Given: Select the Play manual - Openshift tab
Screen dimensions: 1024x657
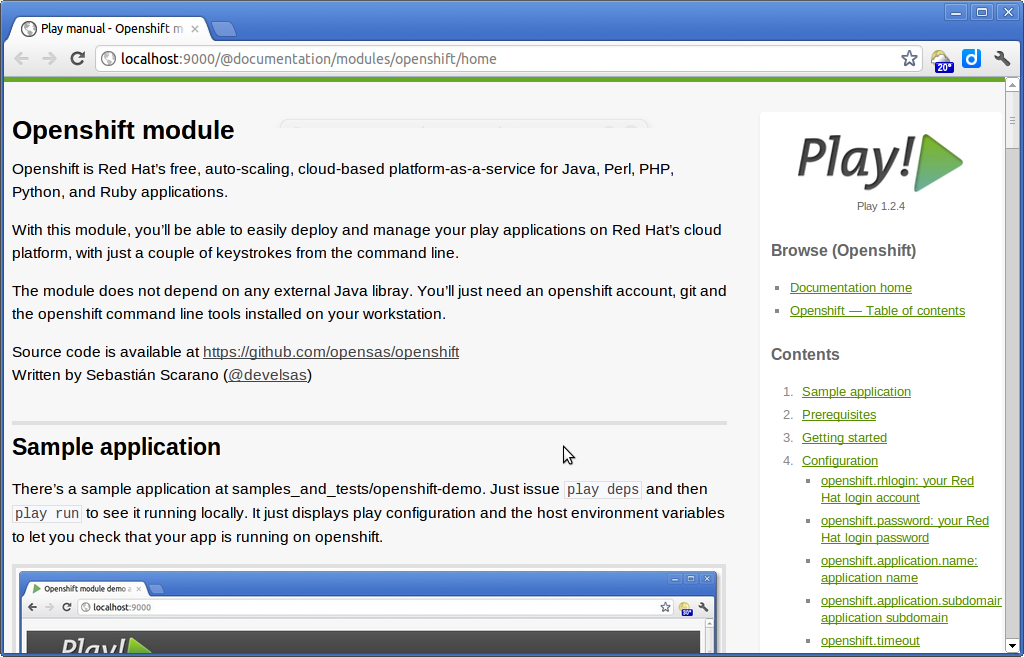Looking at the screenshot, I should (110, 29).
